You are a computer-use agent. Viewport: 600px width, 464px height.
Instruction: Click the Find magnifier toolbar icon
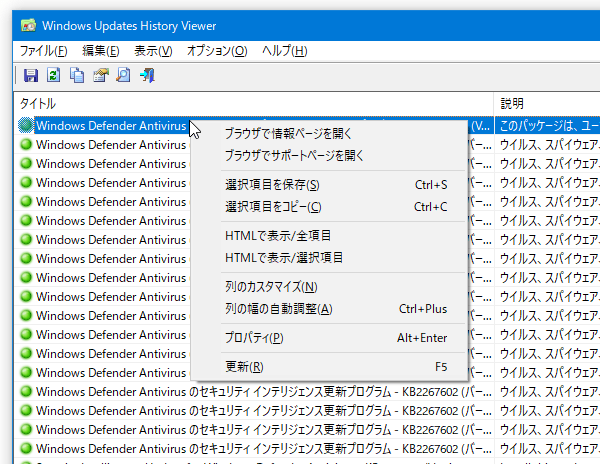tap(124, 75)
